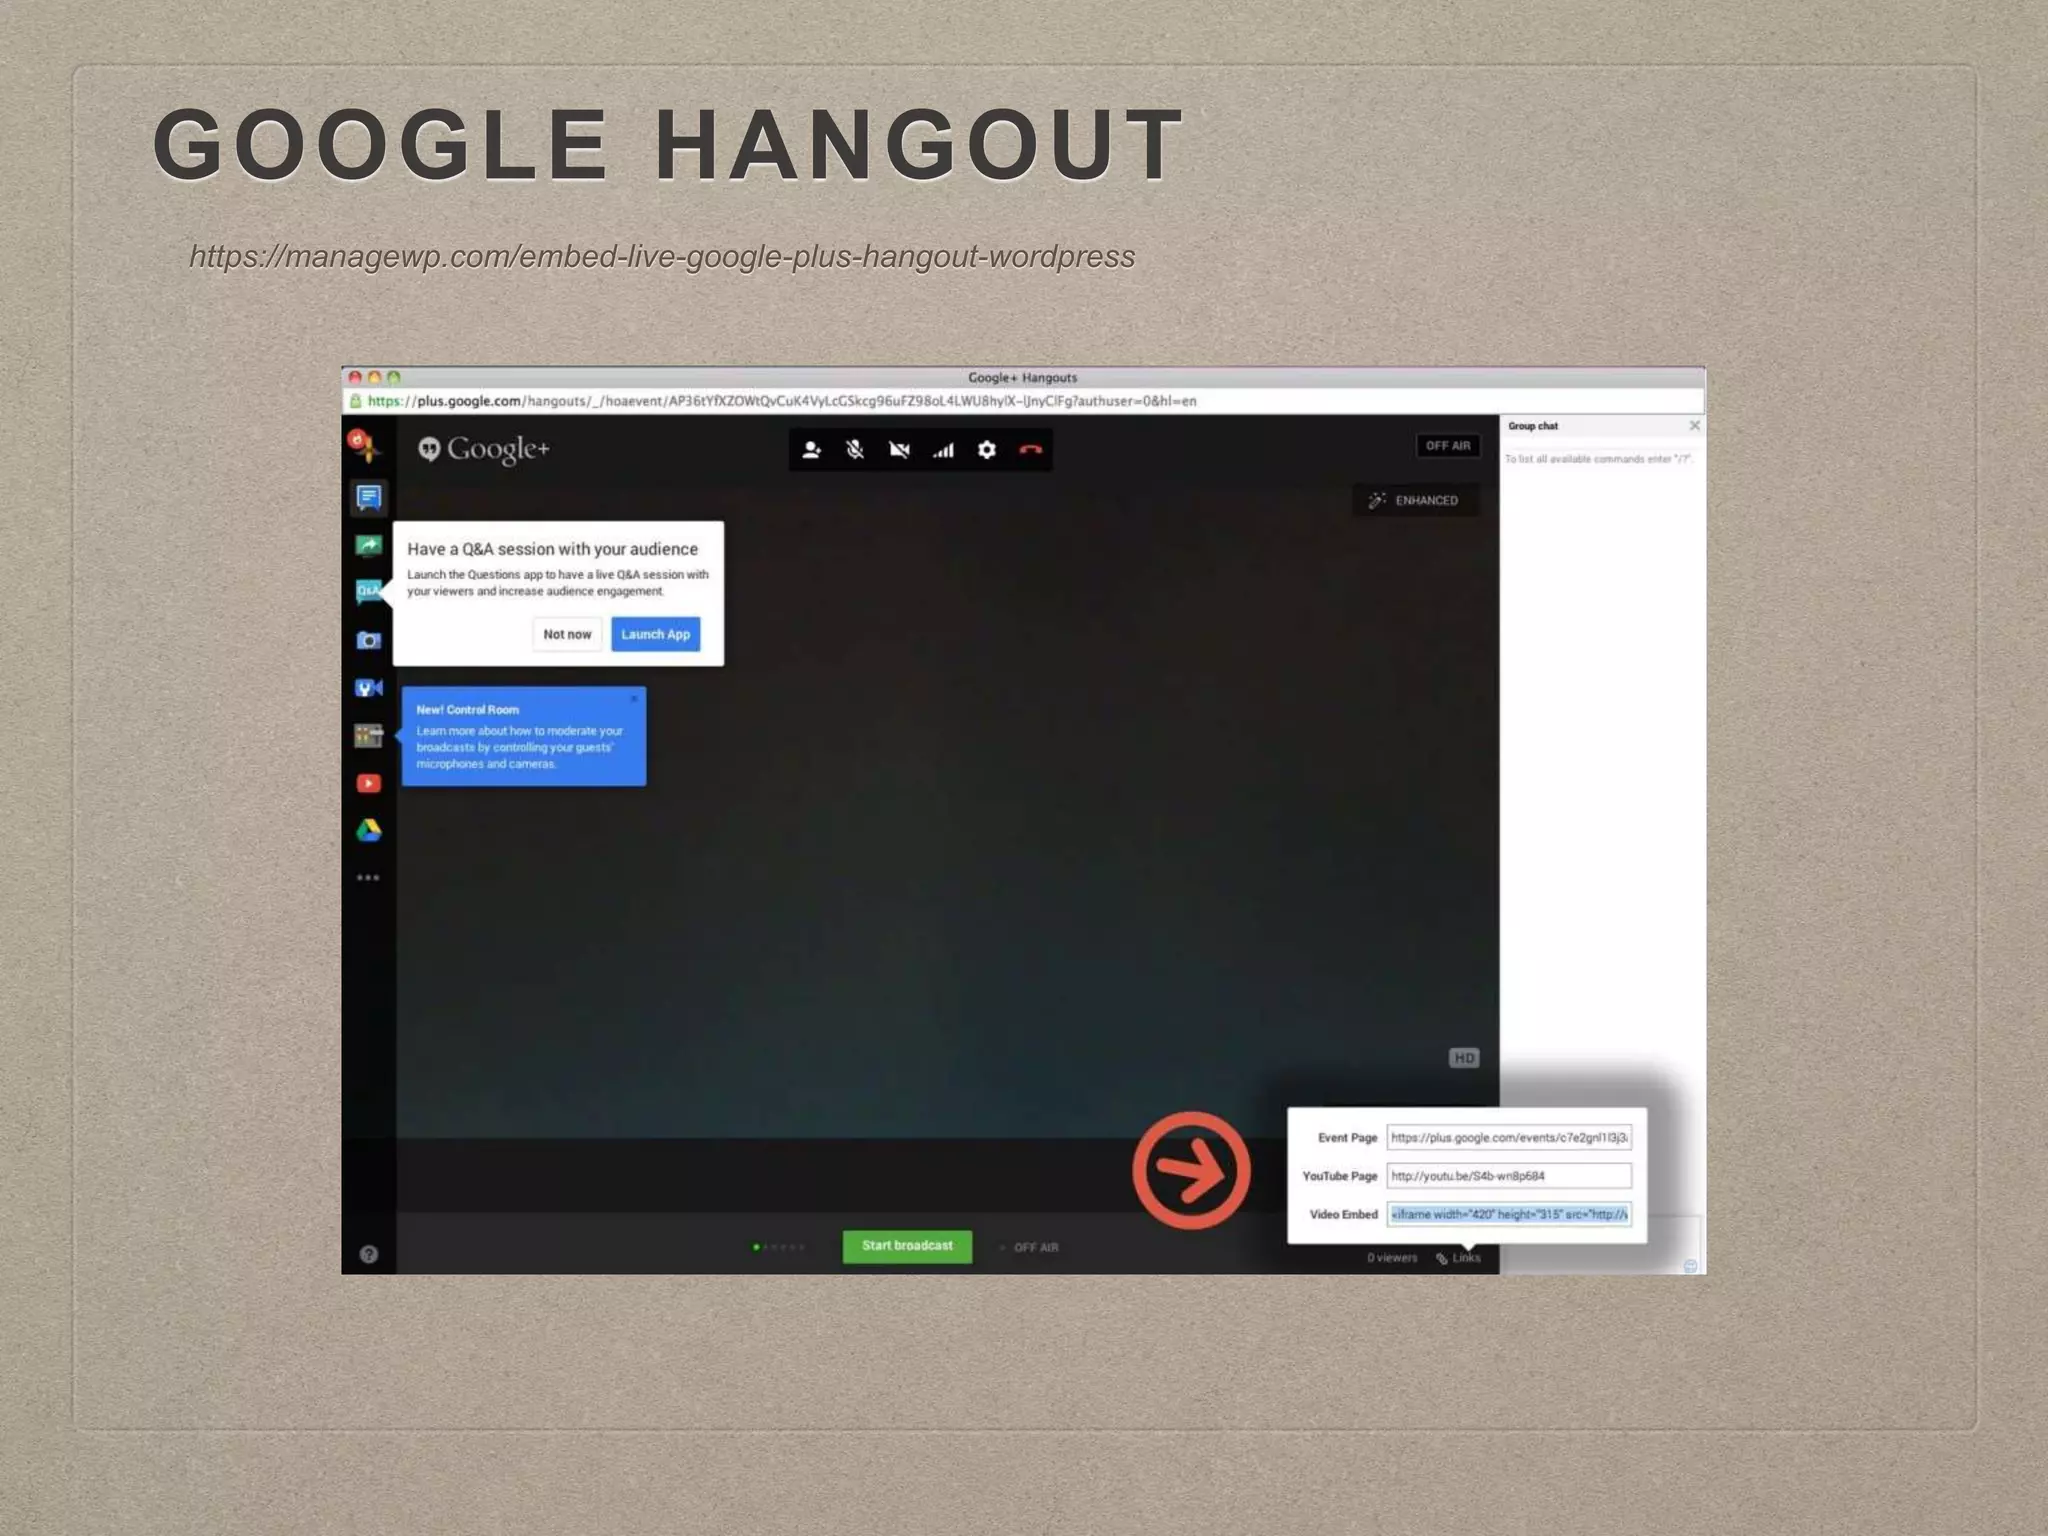This screenshot has height=1536, width=2048.
Task: Click the Group chat panel header
Action: tap(1602, 426)
